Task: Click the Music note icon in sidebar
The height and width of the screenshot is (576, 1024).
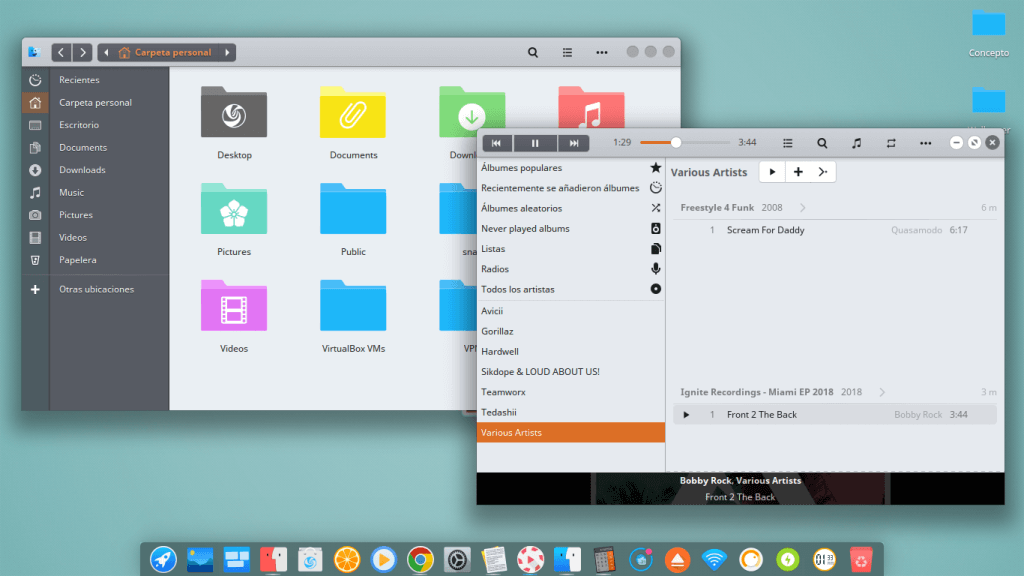Action: (x=35, y=193)
